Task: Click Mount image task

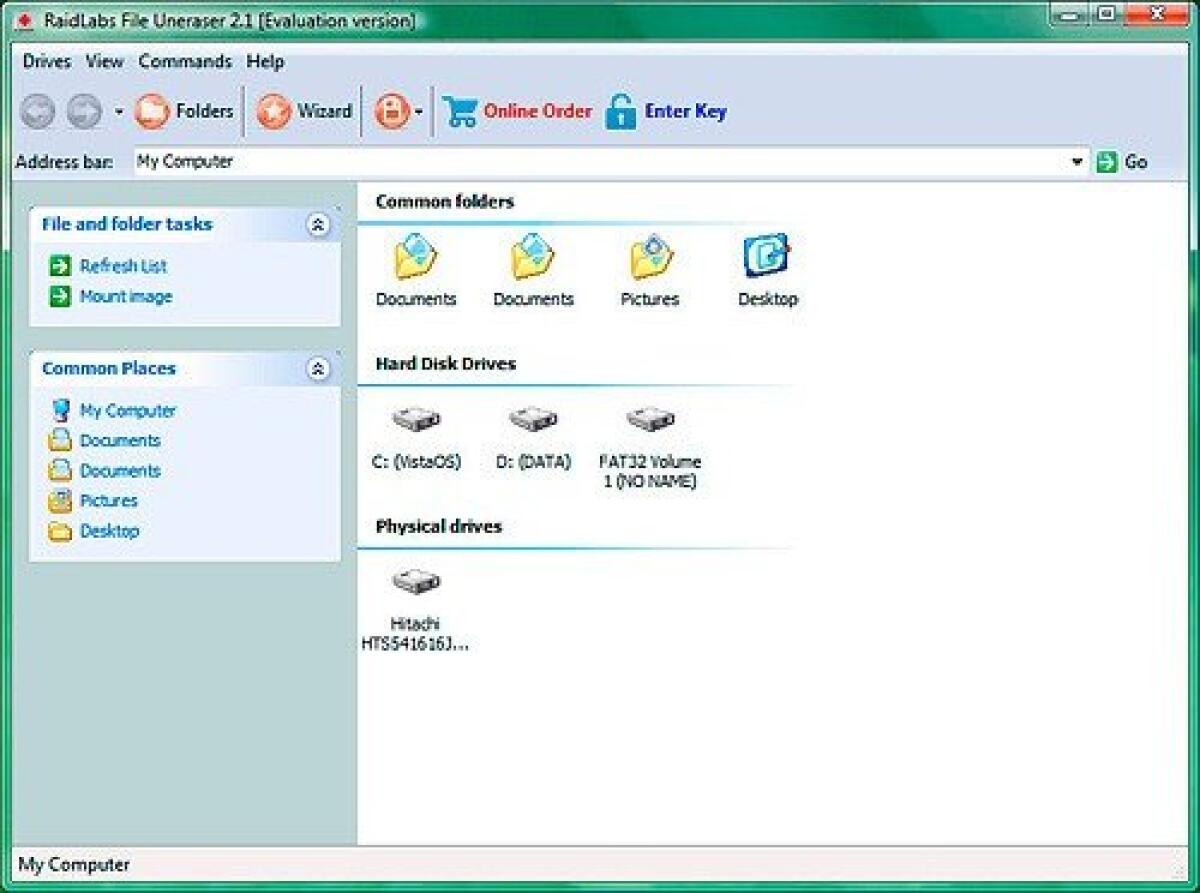Action: click(124, 296)
